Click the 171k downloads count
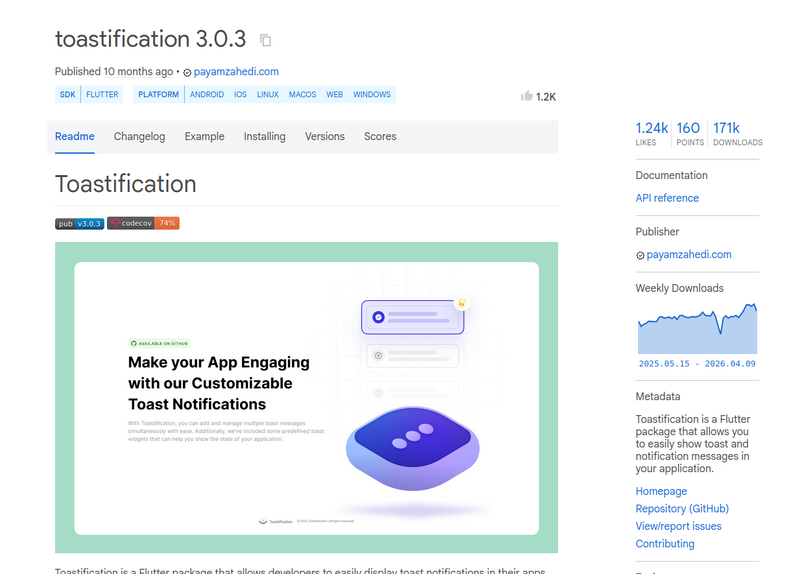This screenshot has height=574, width=800. [737, 134]
